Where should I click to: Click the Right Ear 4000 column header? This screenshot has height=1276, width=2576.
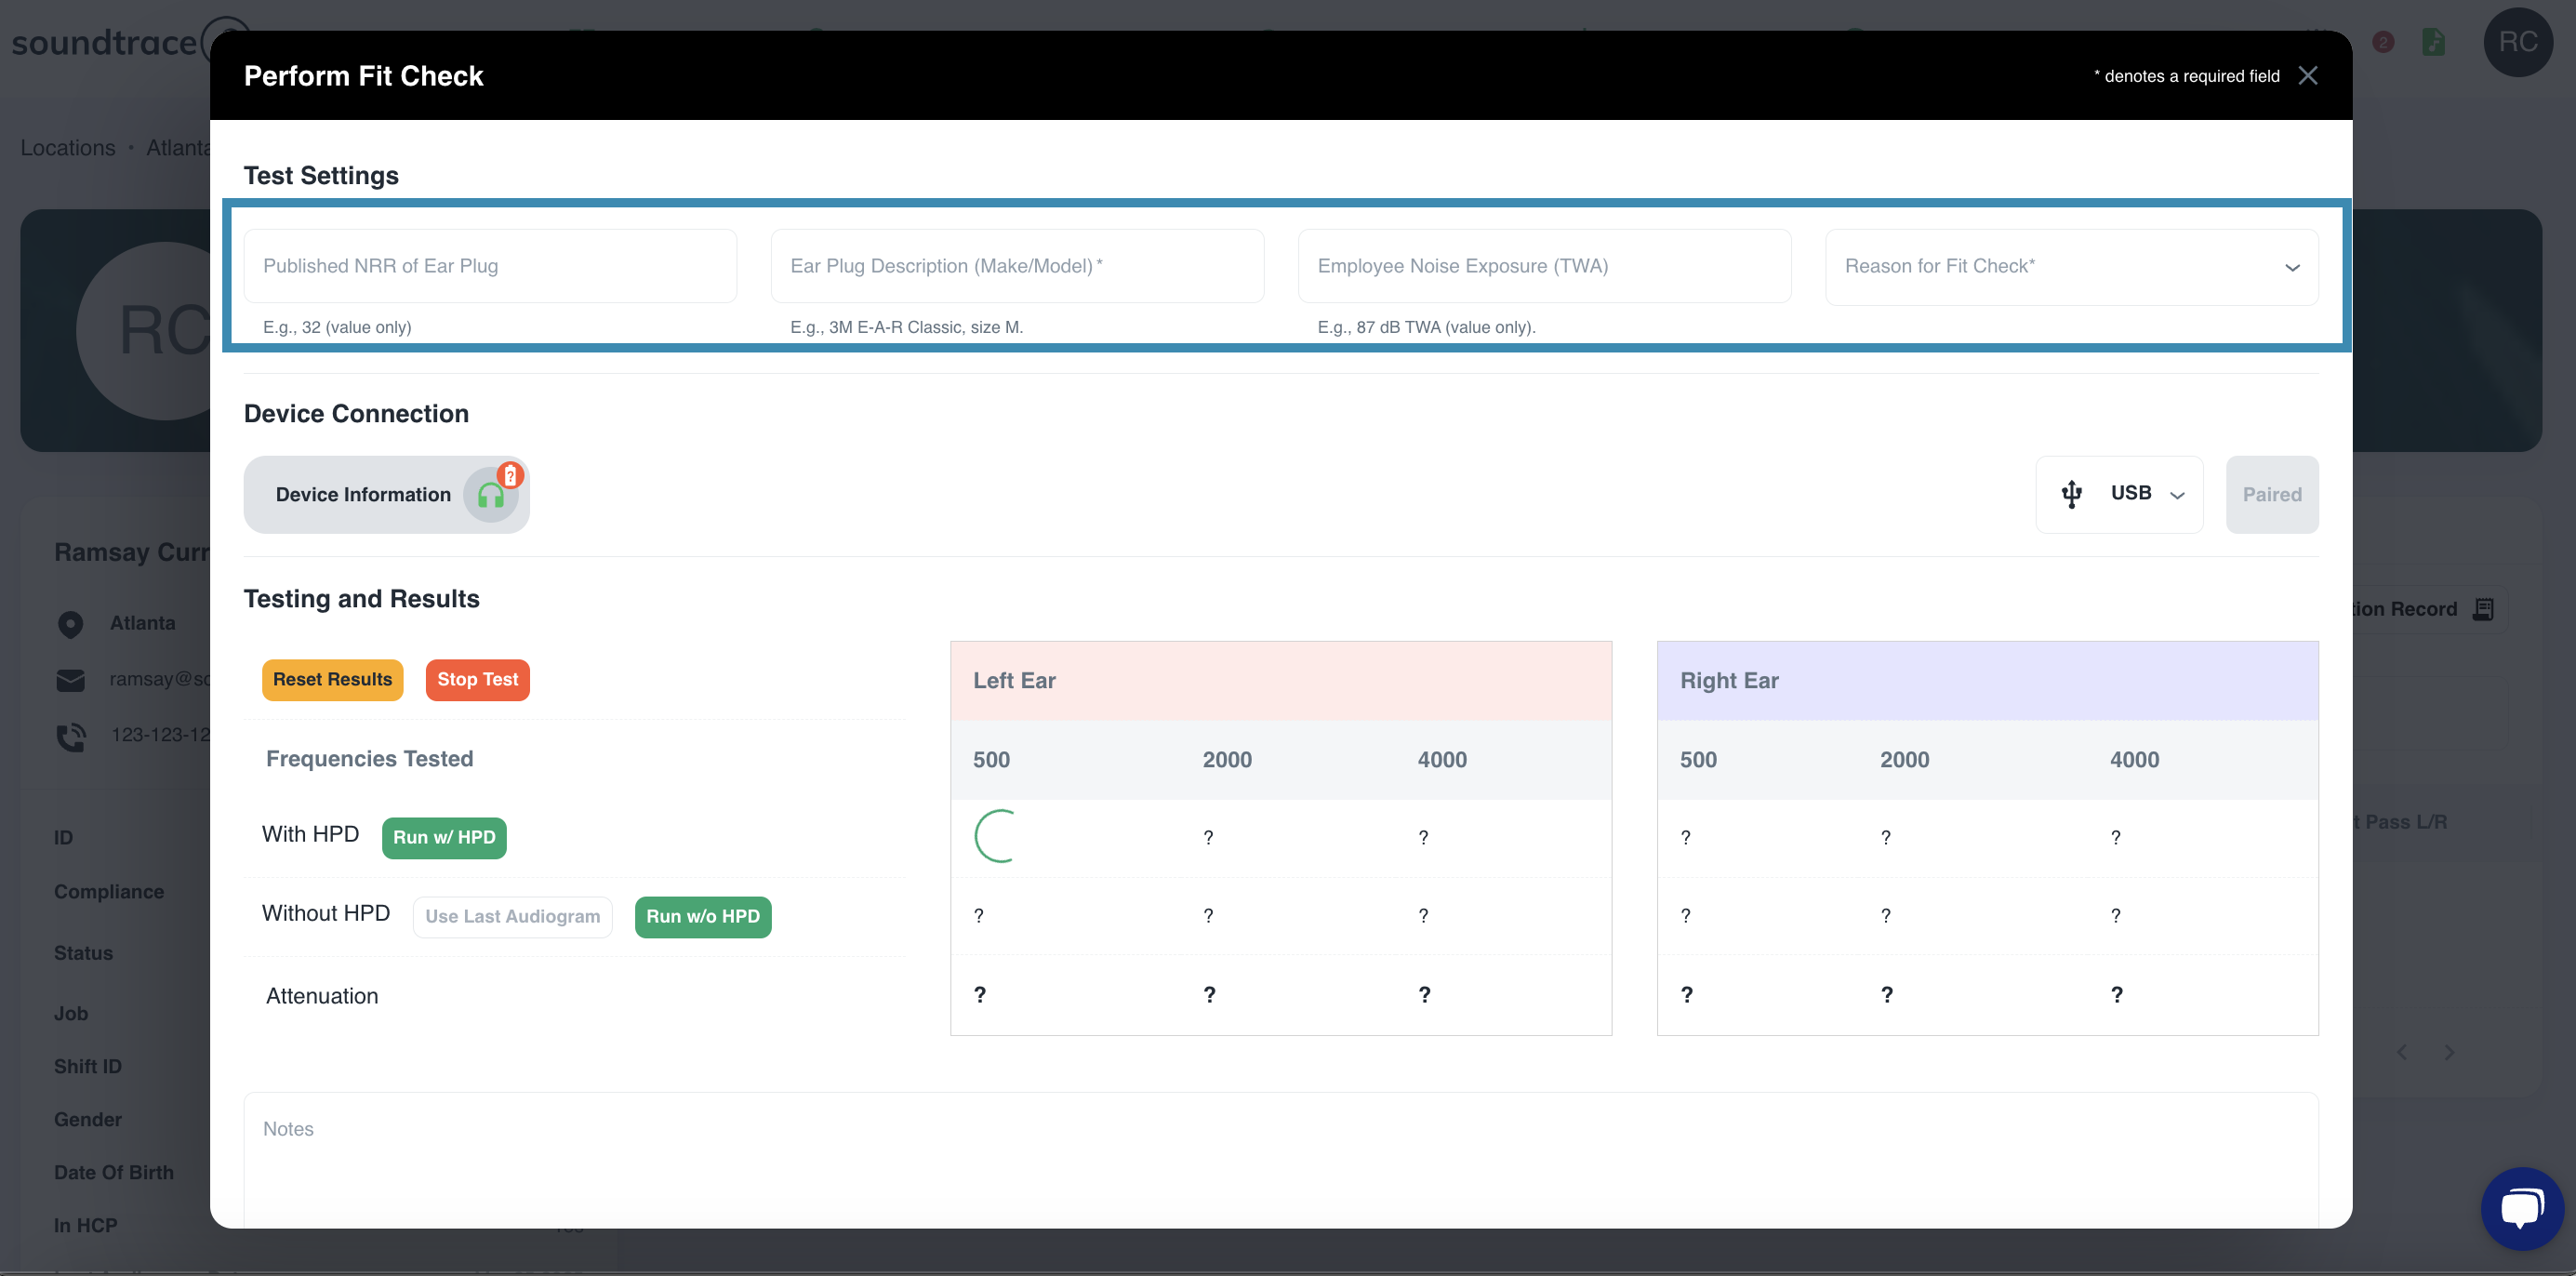click(2134, 760)
